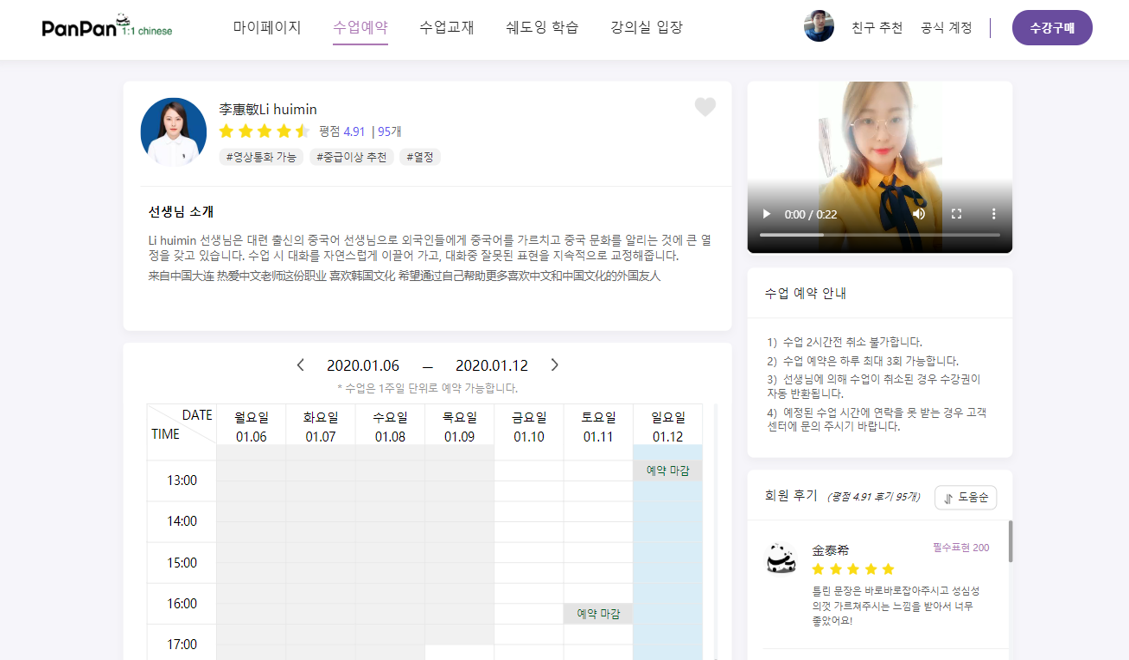Select the #열정 tag

tap(420, 157)
